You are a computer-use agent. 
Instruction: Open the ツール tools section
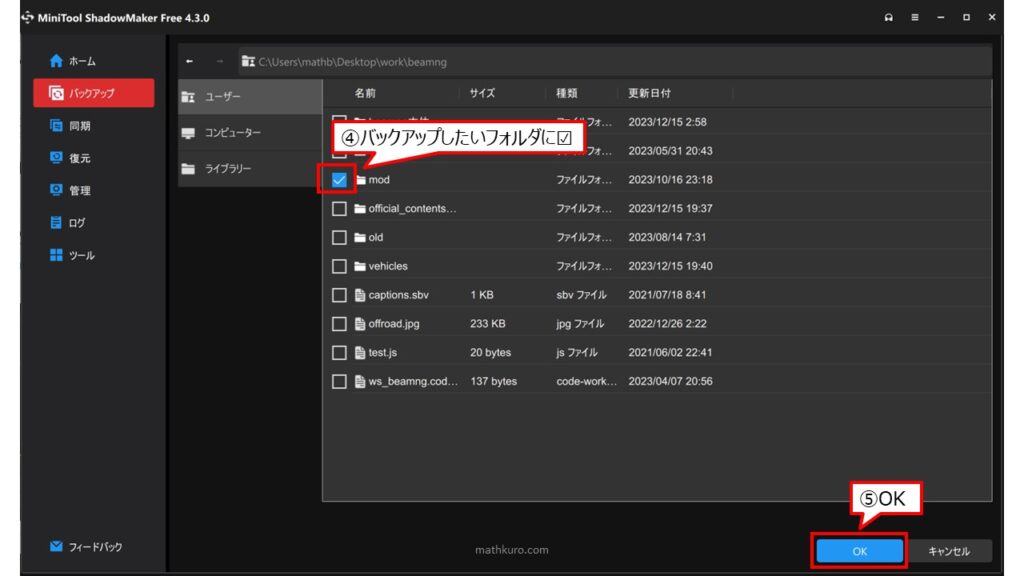click(x=72, y=255)
